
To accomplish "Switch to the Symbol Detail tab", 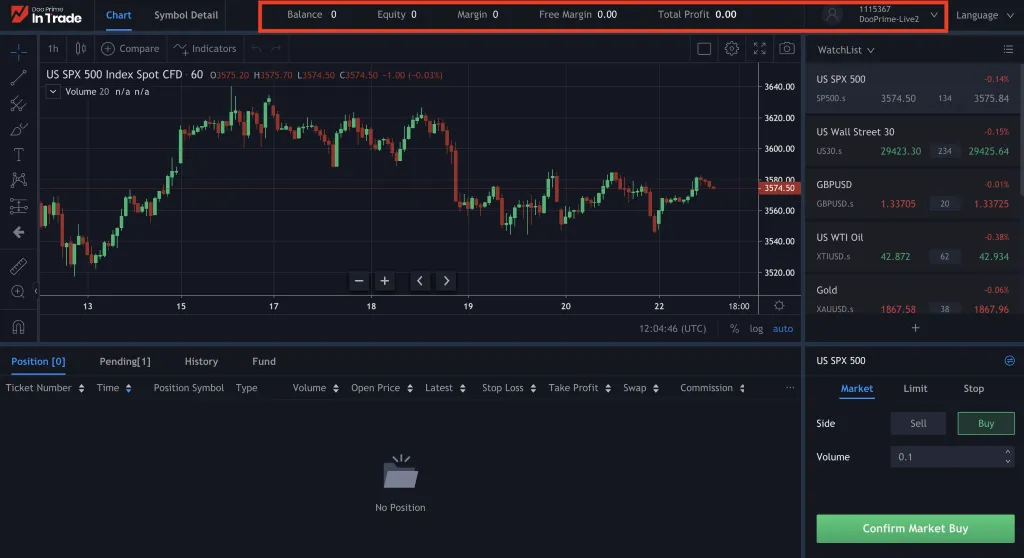I will 185,15.
